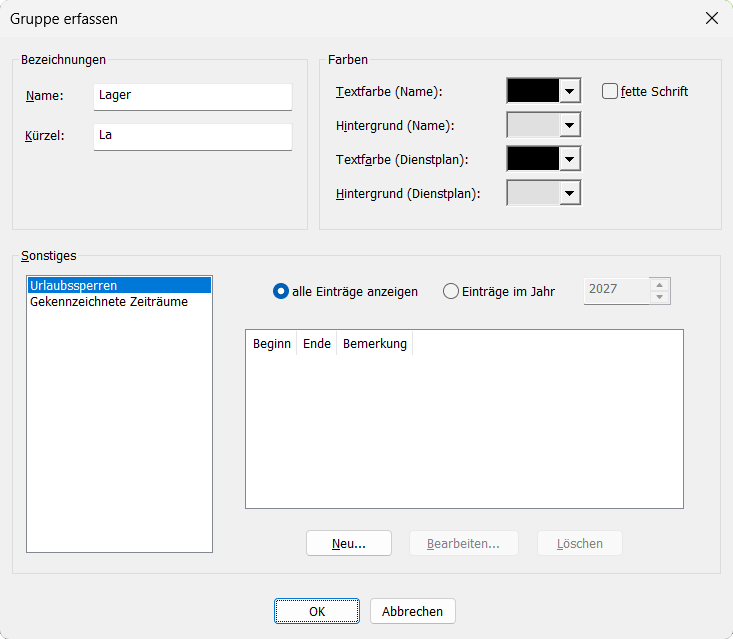Image resolution: width=733 pixels, height=639 pixels.
Task: Open Textfarbe (Dienstplan) dropdown arrow
Action: (x=569, y=159)
